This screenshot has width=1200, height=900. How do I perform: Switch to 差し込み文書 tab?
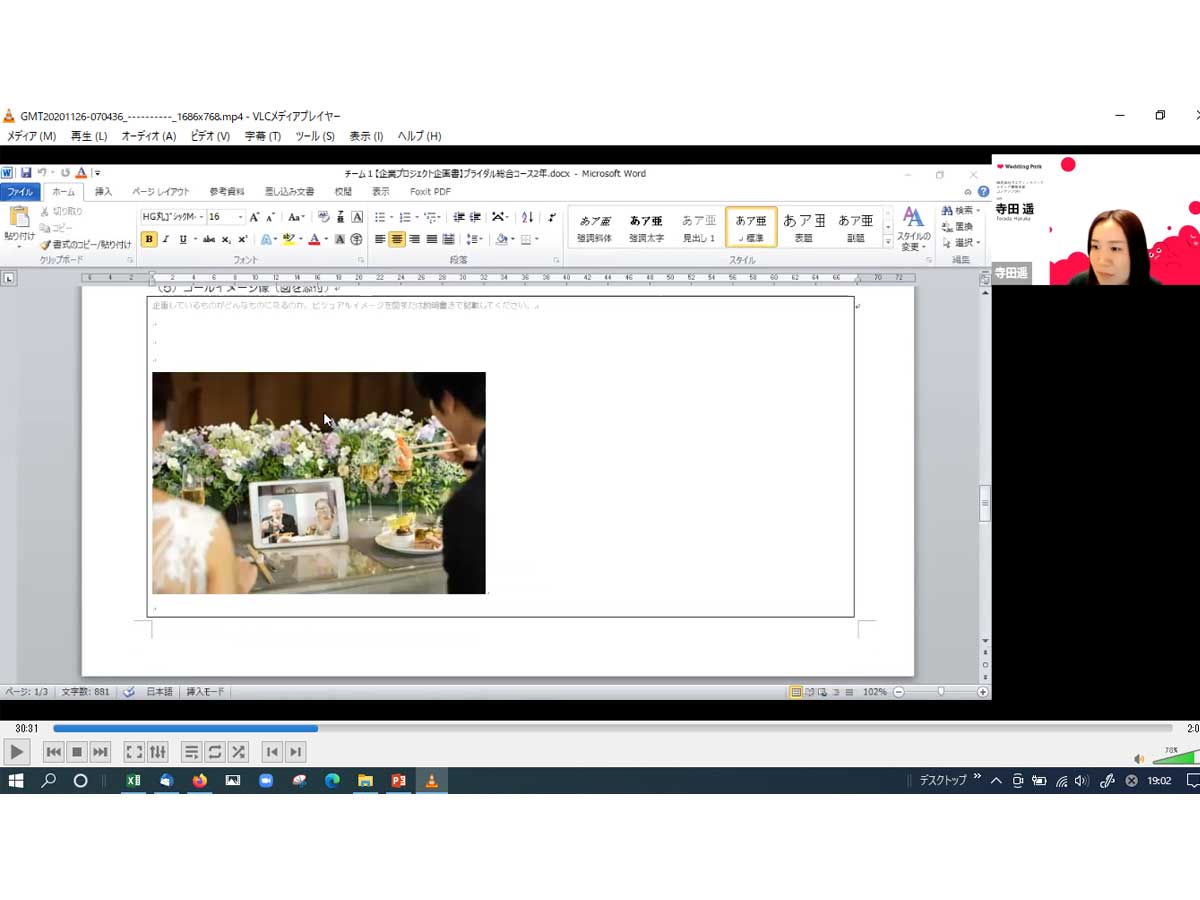point(289,192)
